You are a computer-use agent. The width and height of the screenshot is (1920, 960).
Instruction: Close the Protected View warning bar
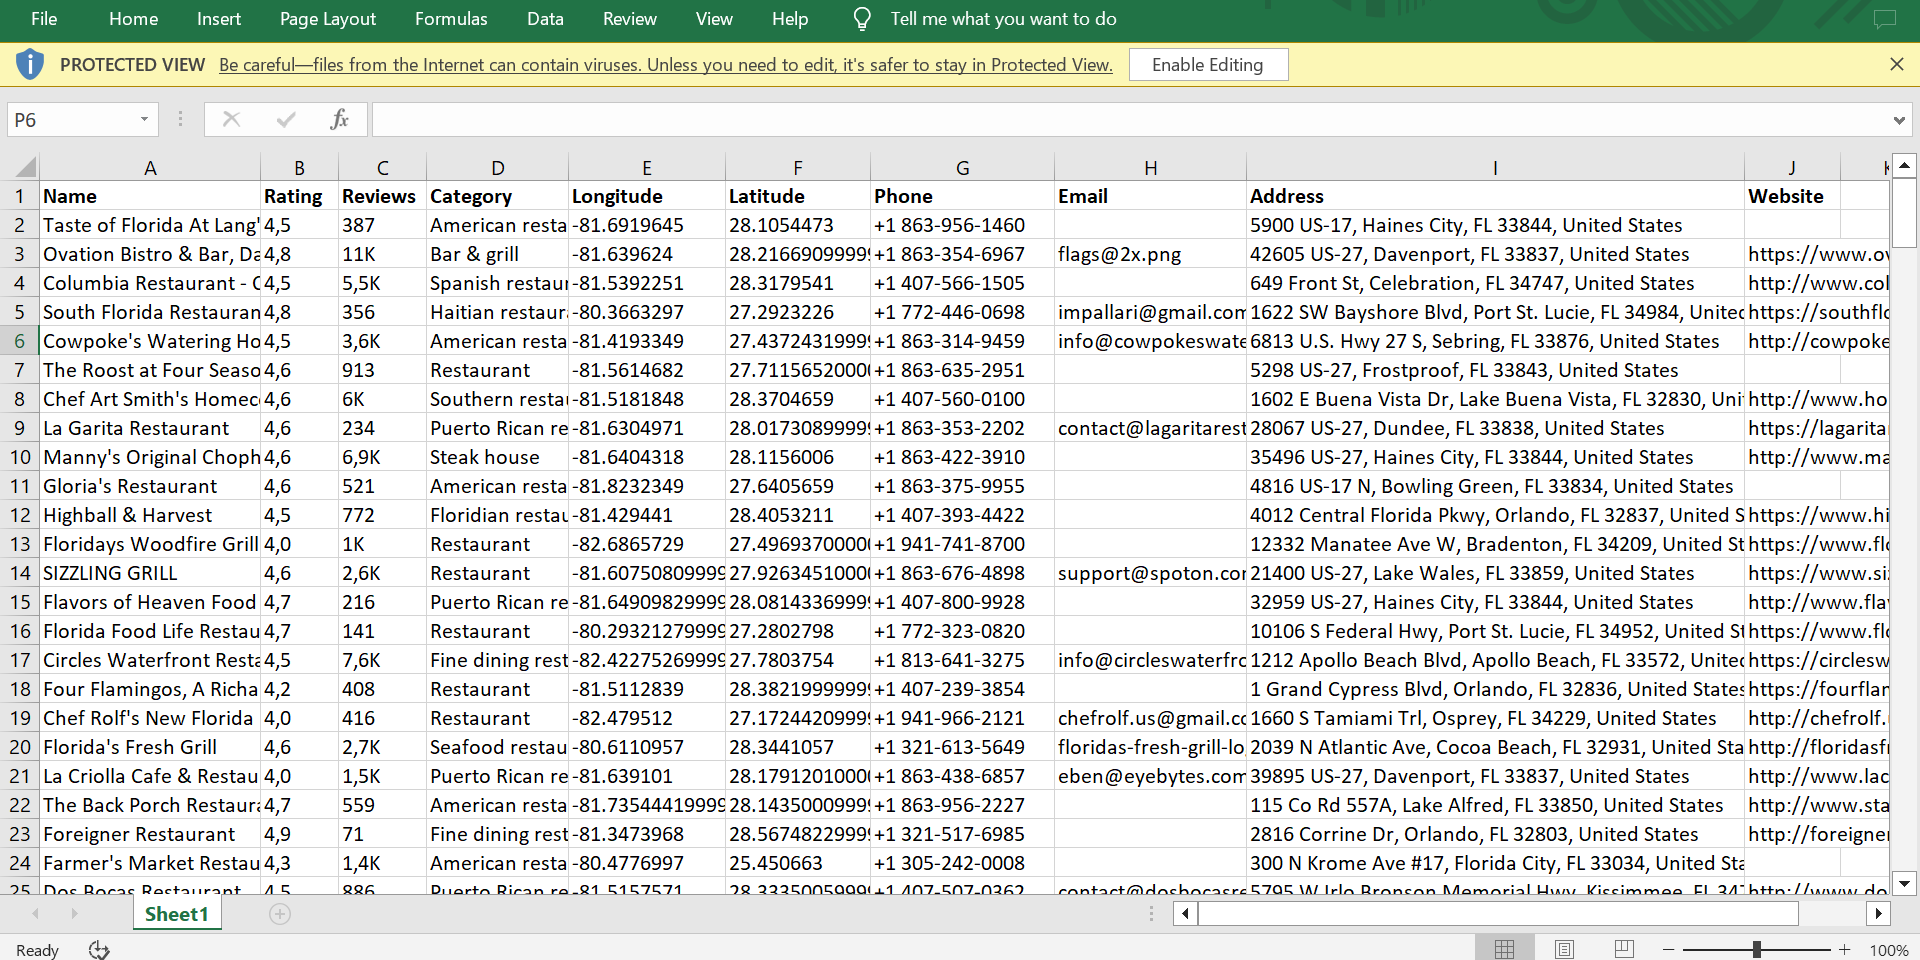pyautogui.click(x=1896, y=64)
